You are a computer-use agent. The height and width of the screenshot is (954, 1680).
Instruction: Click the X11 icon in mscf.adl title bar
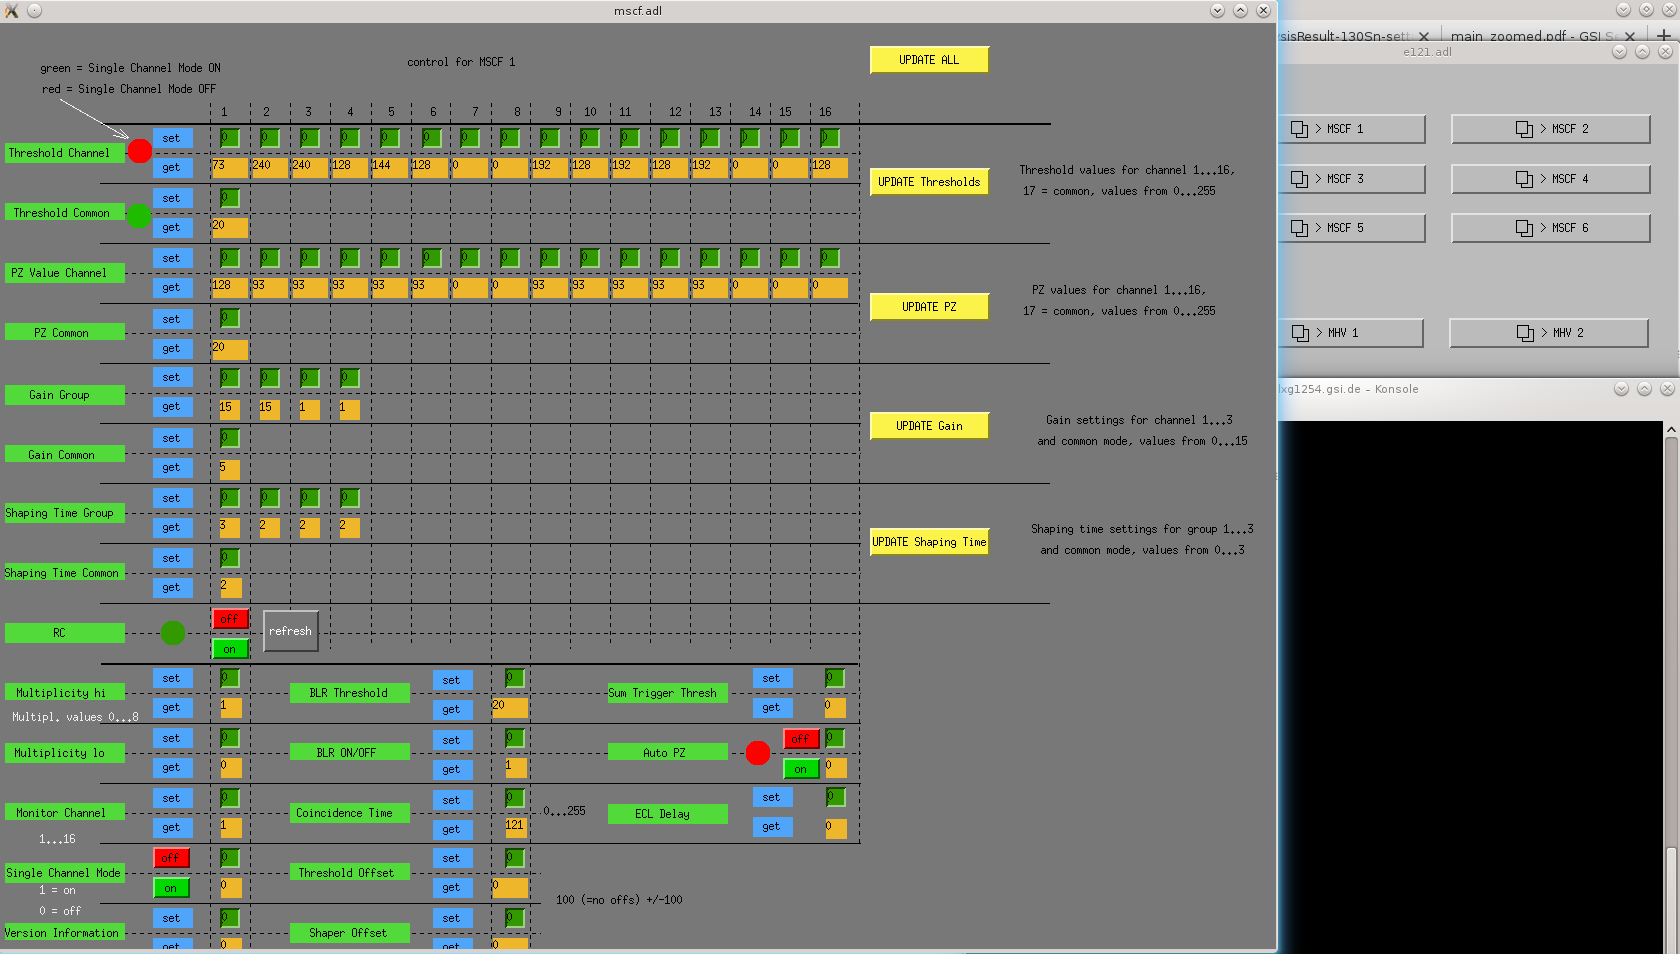[x=12, y=10]
